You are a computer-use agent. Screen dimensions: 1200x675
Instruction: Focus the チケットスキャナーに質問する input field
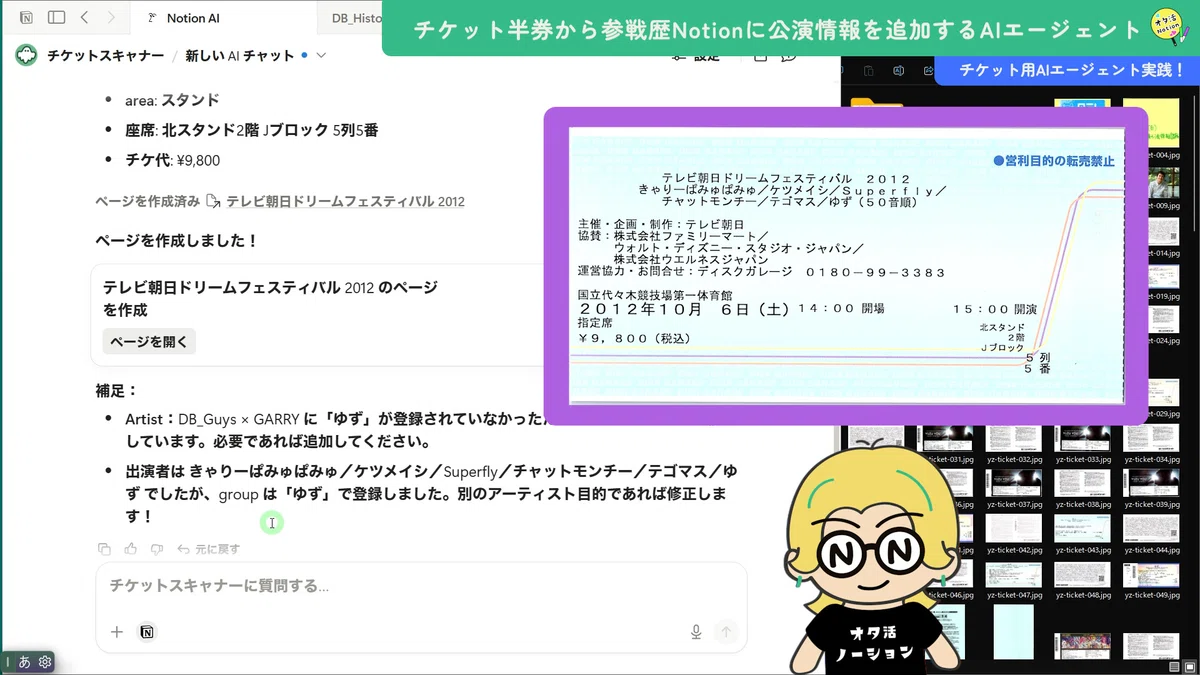point(420,585)
